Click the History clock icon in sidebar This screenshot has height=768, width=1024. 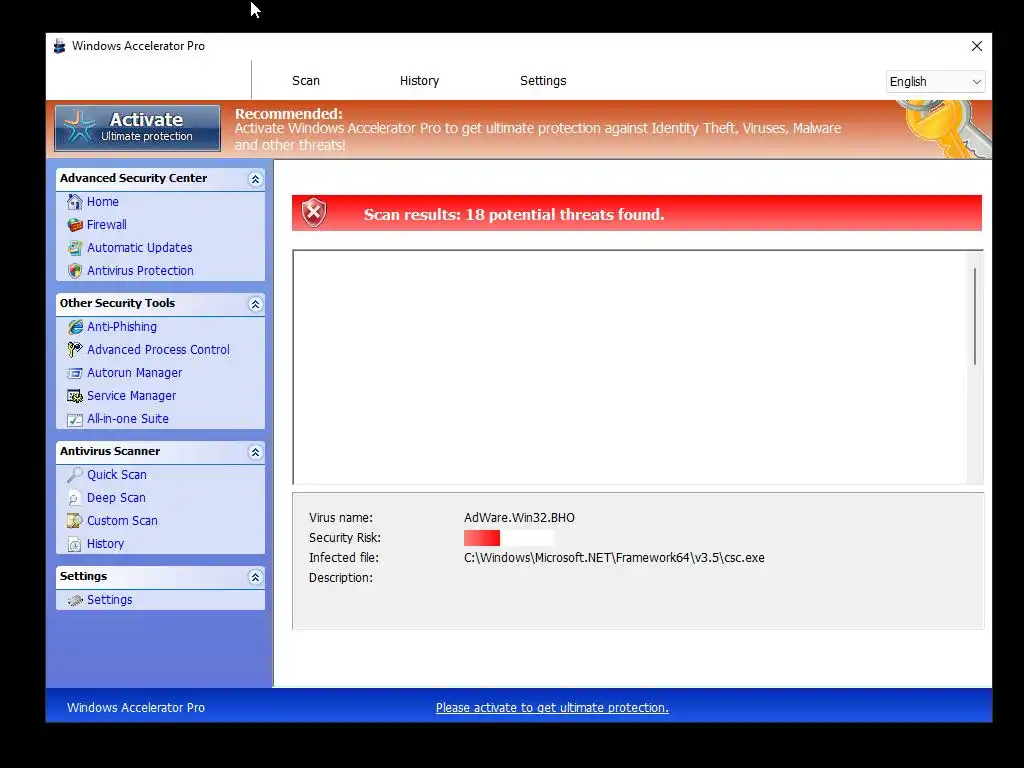[75, 543]
